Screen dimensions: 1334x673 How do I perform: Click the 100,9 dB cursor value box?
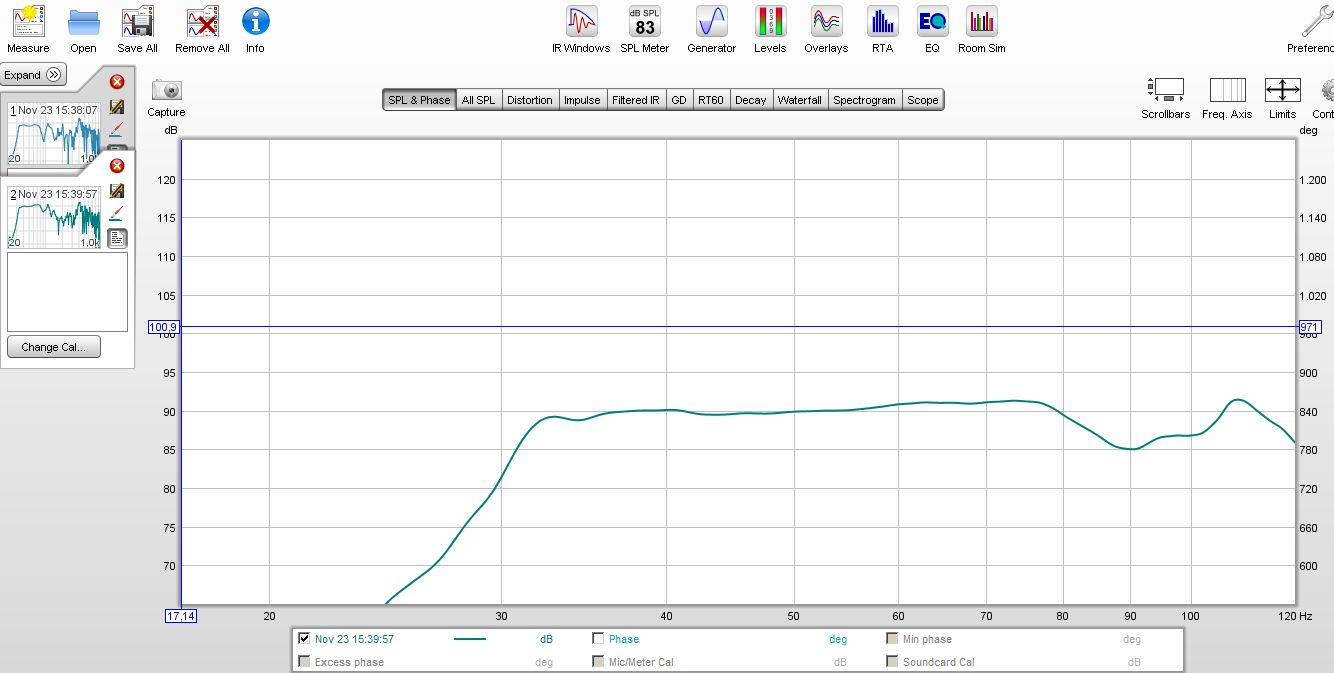[x=164, y=327]
